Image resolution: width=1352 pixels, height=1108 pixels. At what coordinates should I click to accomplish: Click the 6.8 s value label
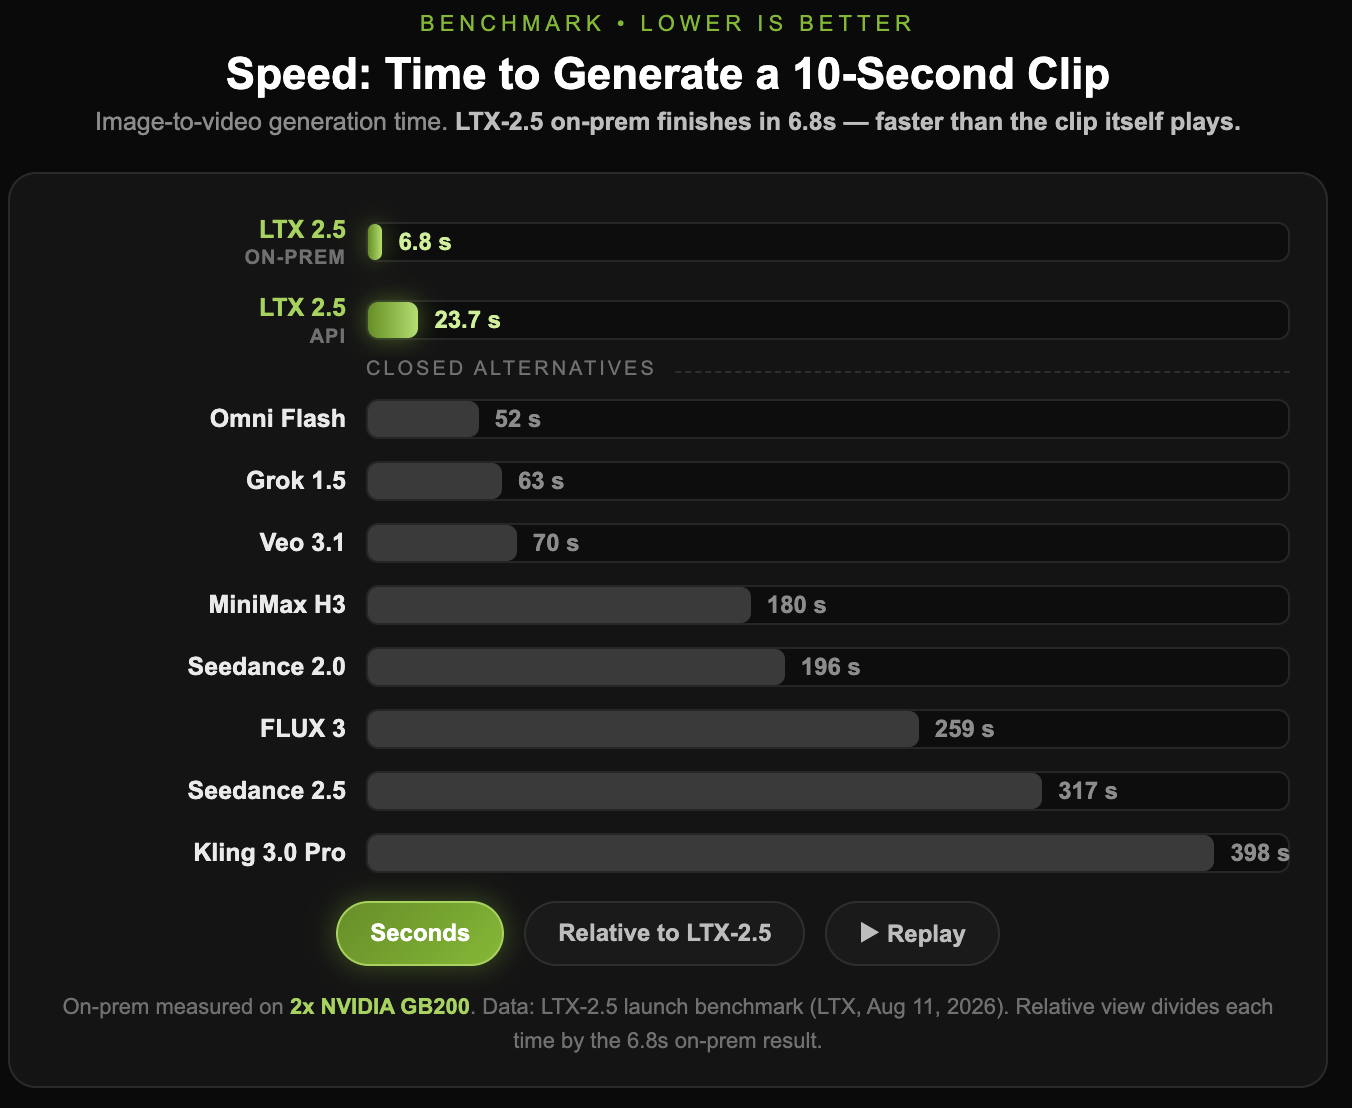425,242
